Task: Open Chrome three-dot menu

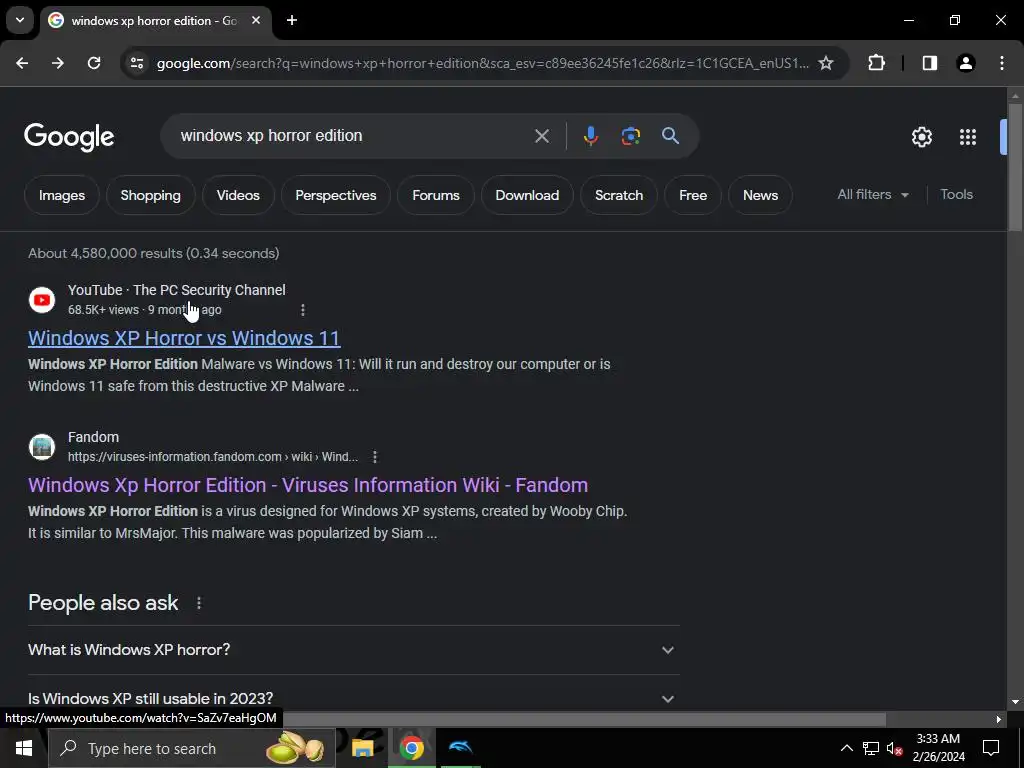Action: (1002, 63)
